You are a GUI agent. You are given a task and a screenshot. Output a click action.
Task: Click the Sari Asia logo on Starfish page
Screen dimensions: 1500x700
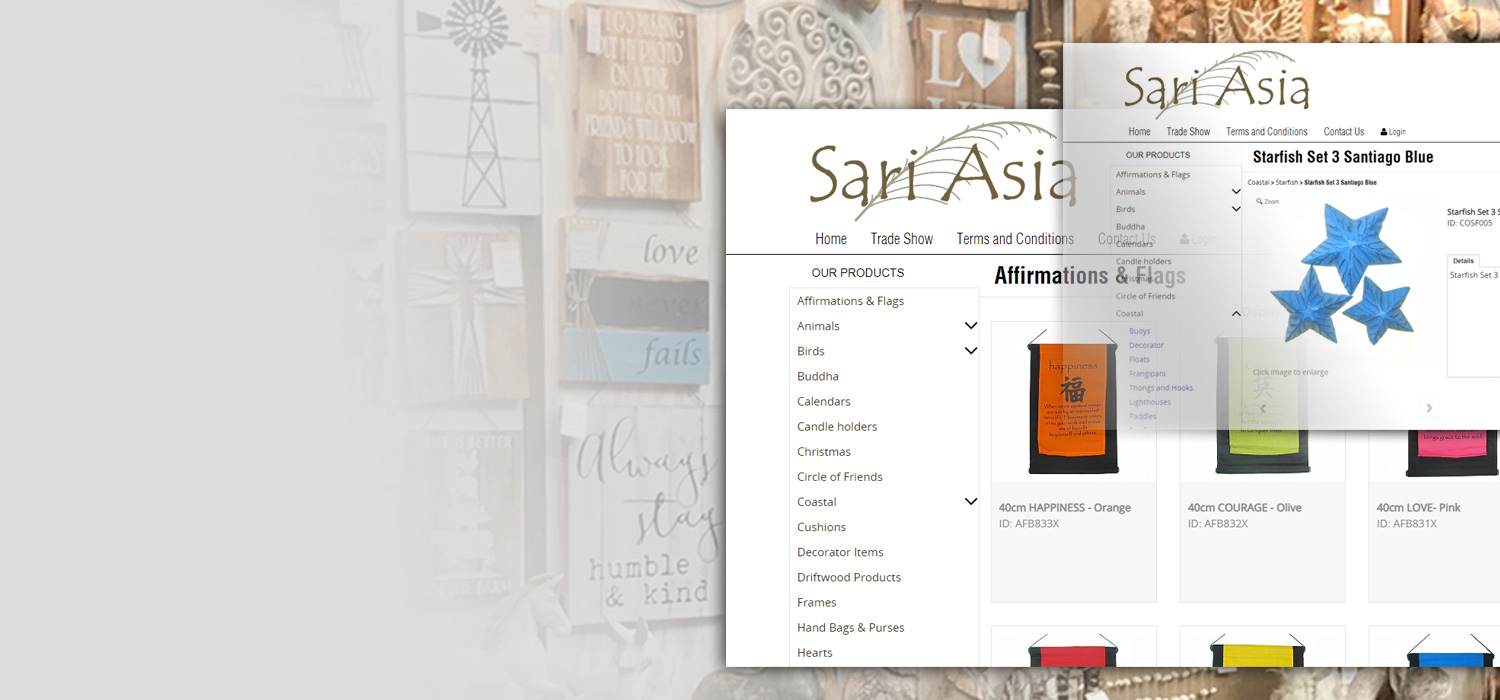point(1216,84)
